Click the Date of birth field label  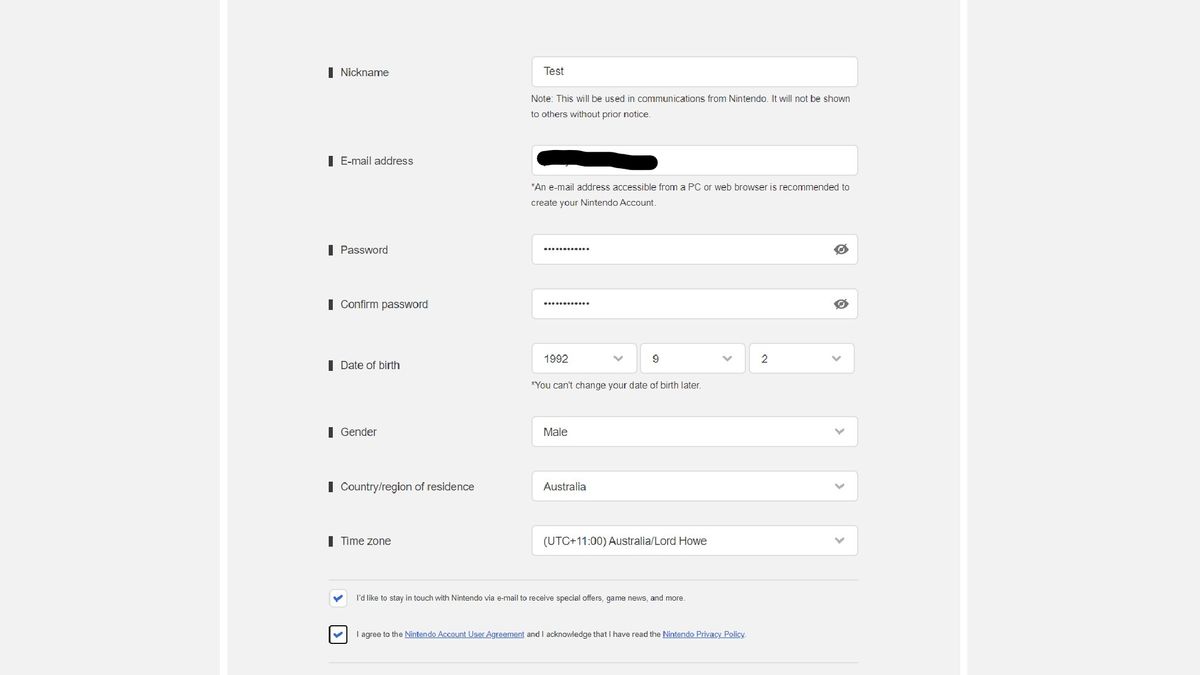[x=370, y=365]
